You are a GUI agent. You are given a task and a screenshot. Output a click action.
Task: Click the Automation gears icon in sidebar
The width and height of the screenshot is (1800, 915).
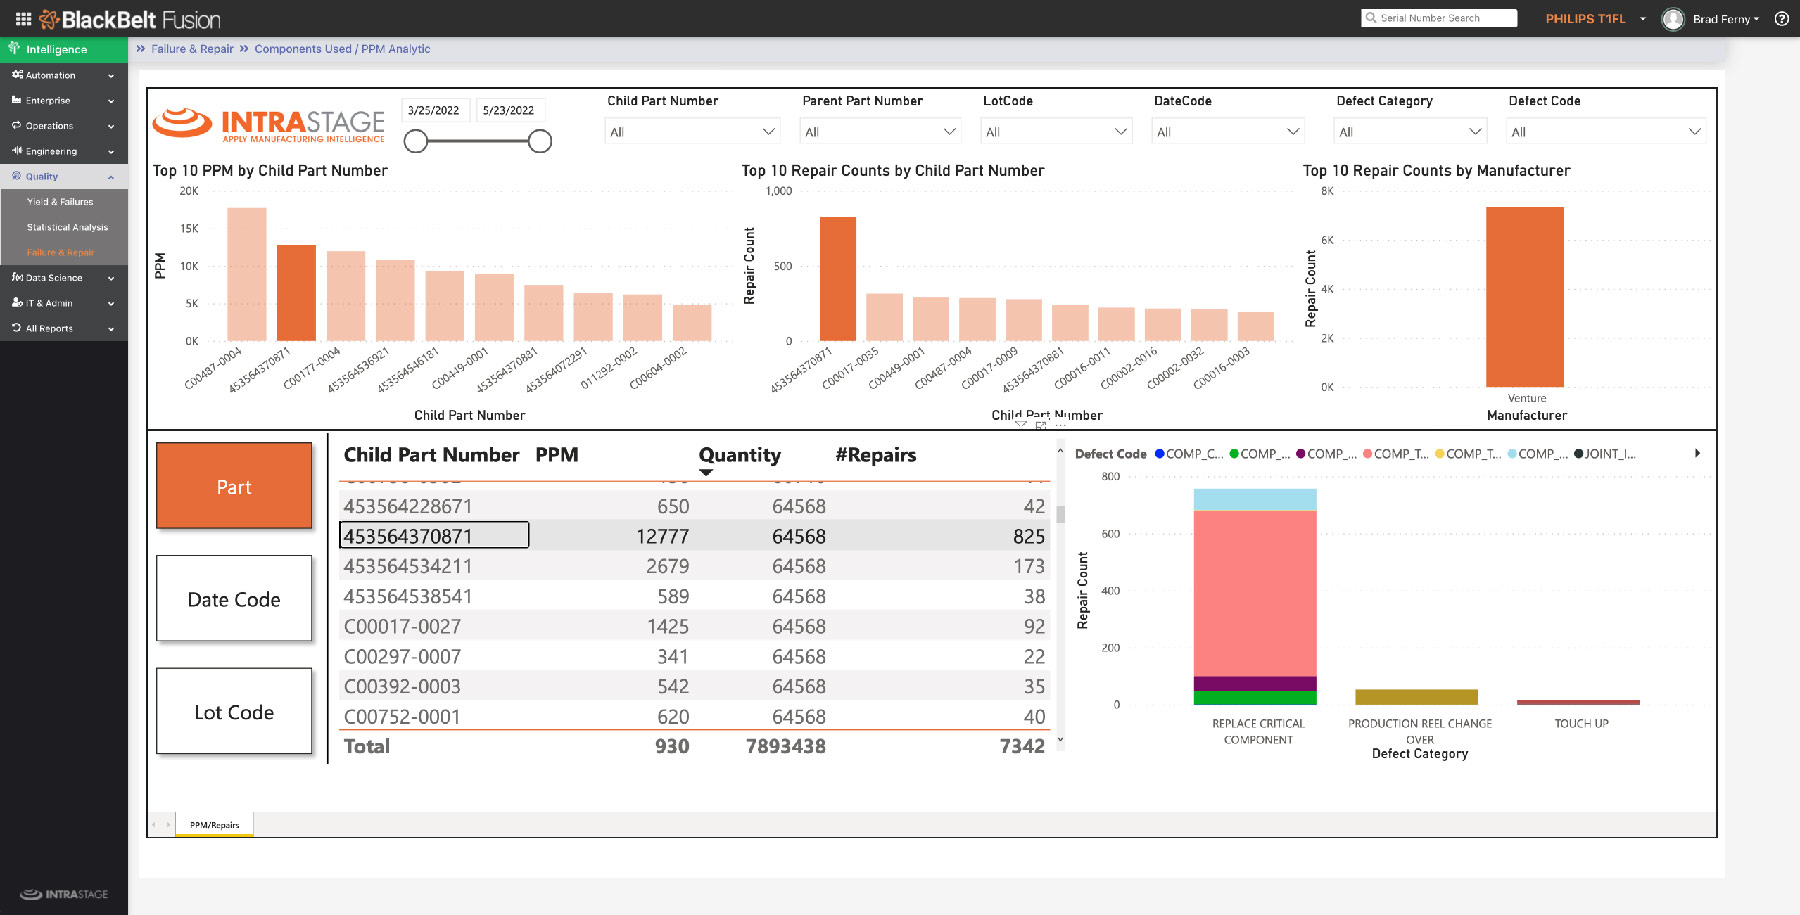coord(17,75)
